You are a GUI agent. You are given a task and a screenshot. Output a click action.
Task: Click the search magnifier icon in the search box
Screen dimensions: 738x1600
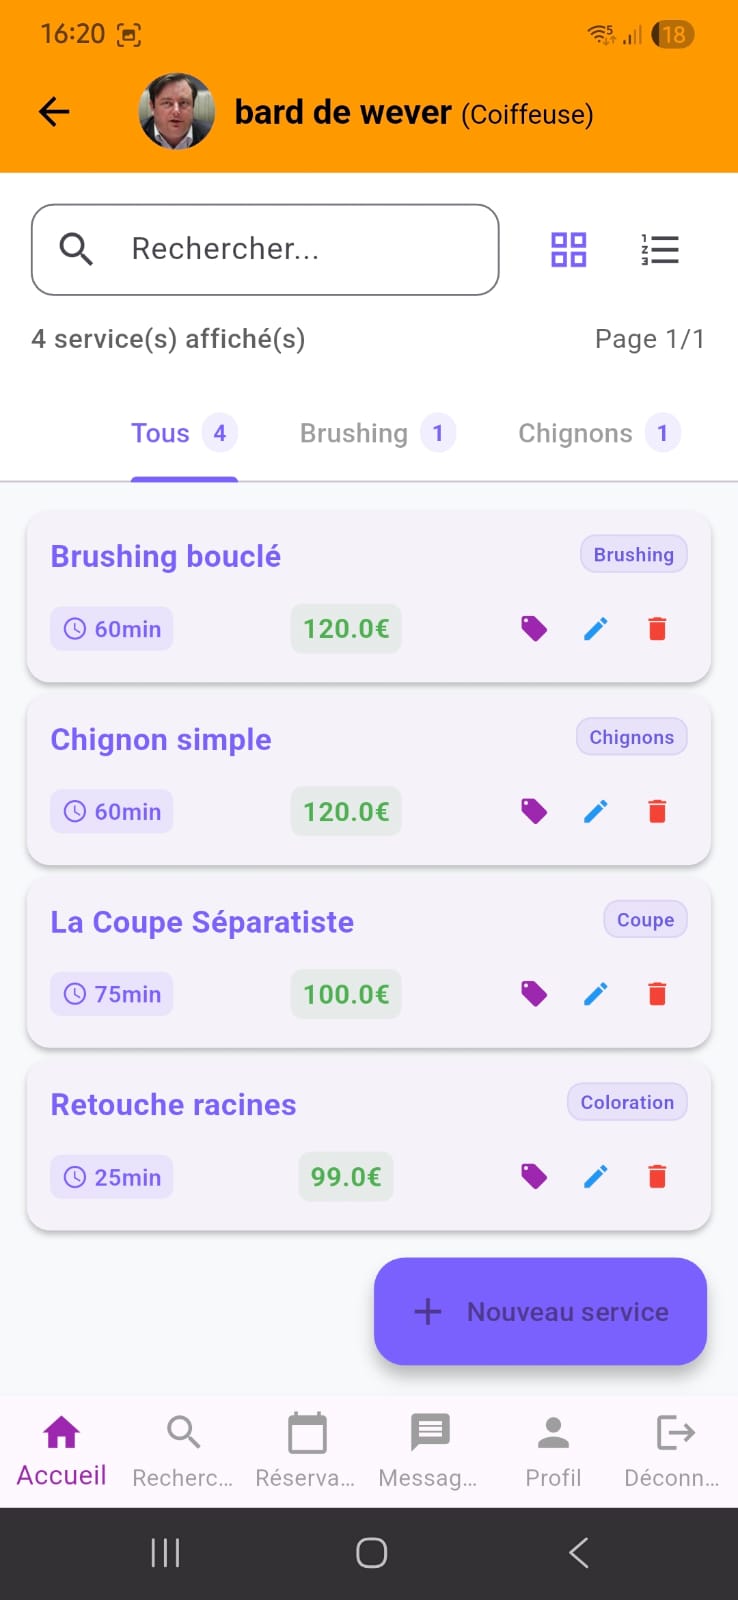pyautogui.click(x=76, y=249)
